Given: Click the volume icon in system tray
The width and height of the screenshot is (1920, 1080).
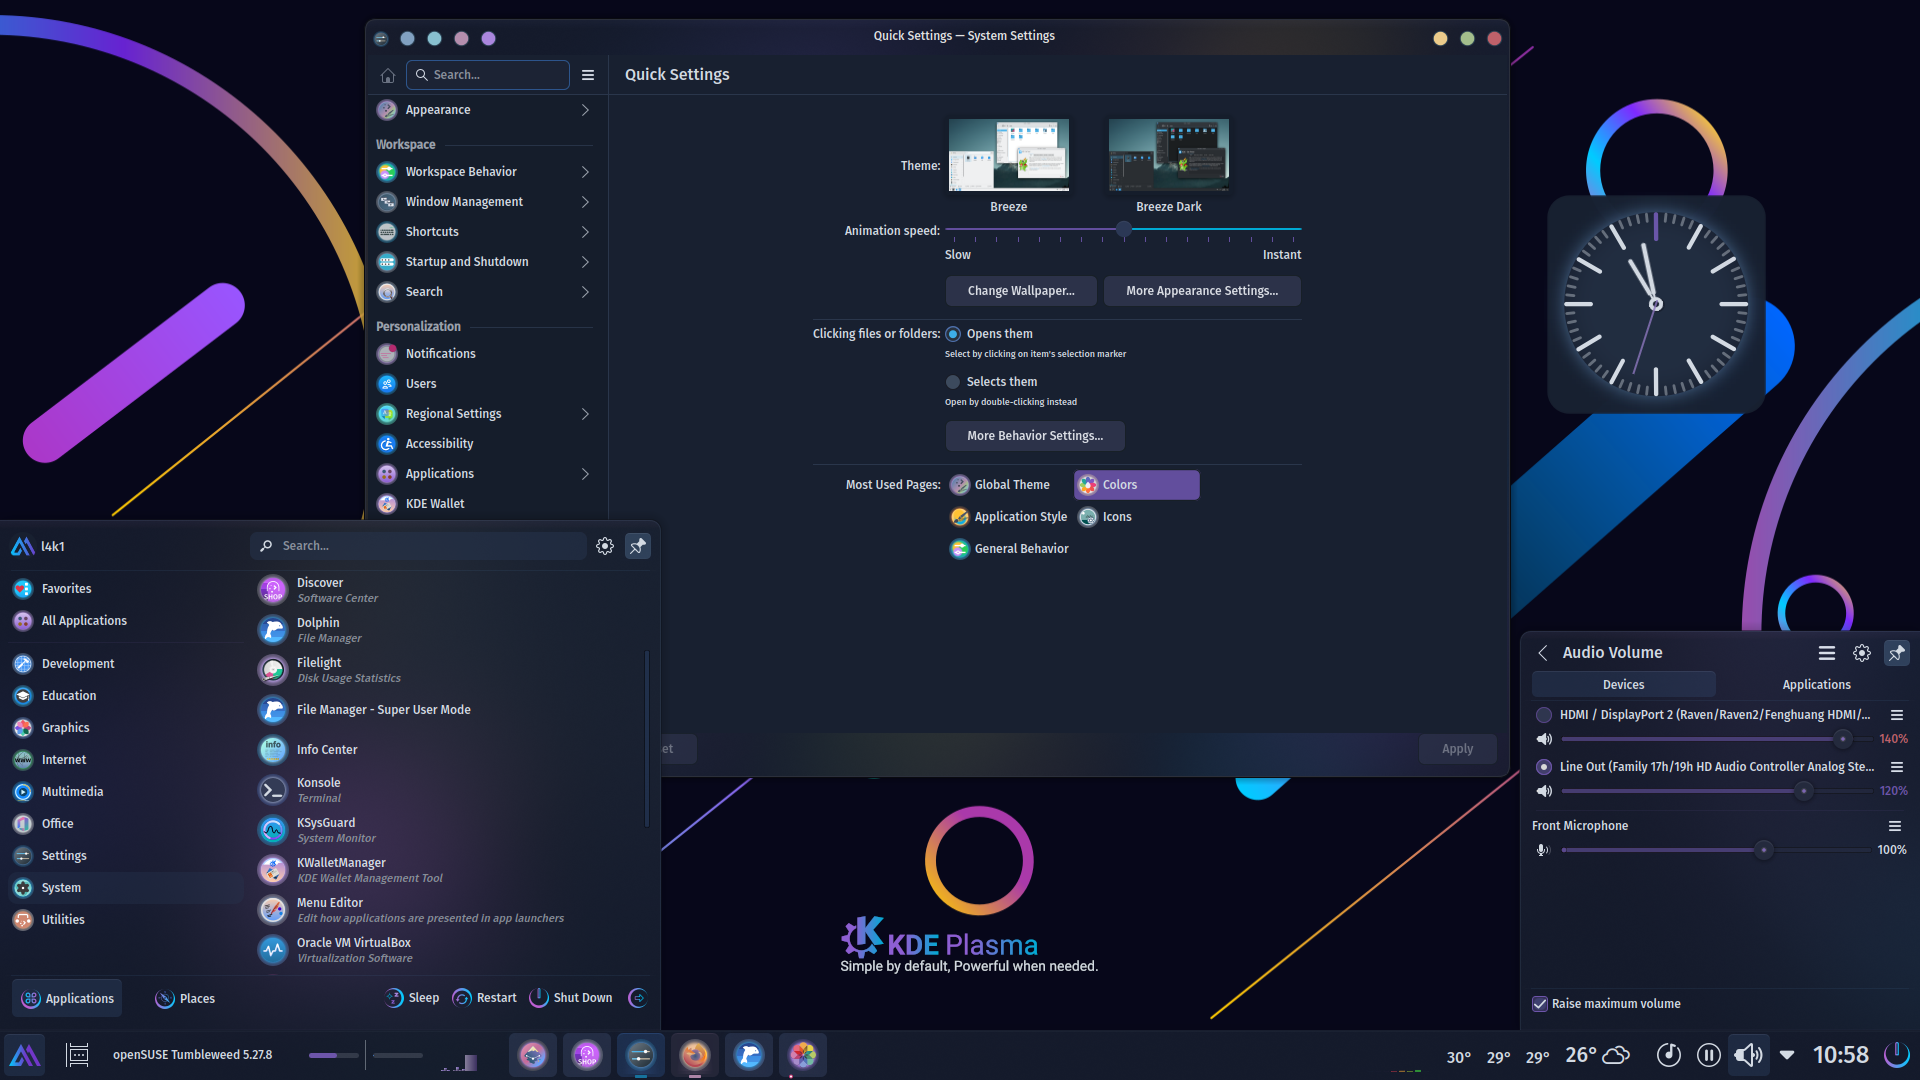Looking at the screenshot, I should point(1749,1055).
